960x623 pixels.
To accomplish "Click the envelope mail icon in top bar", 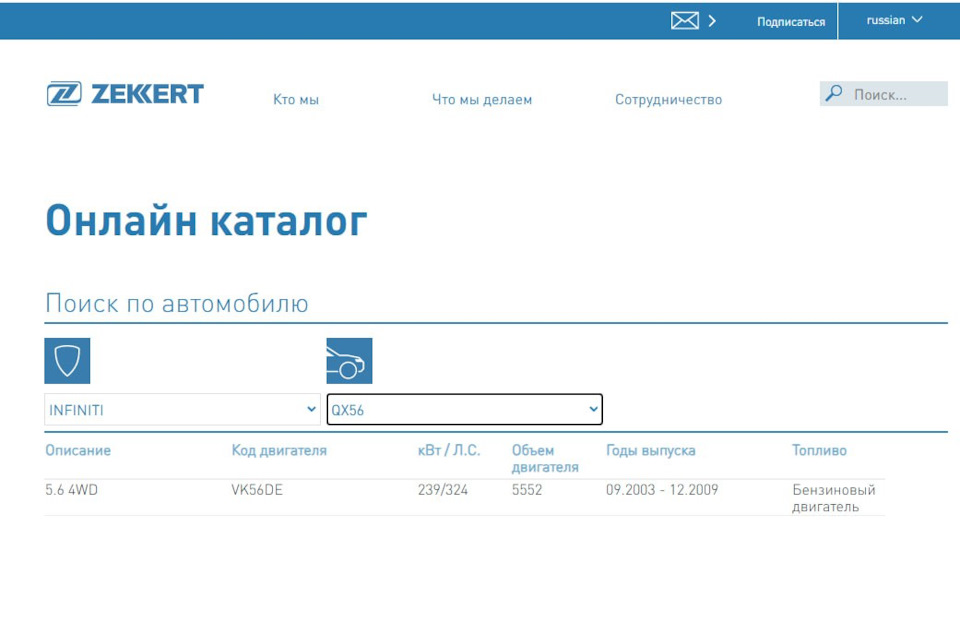I will pos(684,19).
